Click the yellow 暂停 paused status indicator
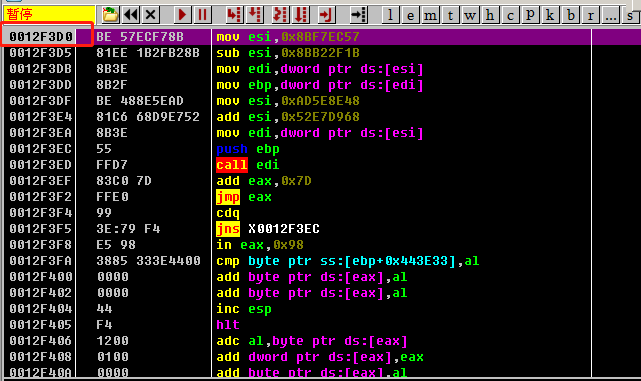641x381 pixels. click(49, 14)
